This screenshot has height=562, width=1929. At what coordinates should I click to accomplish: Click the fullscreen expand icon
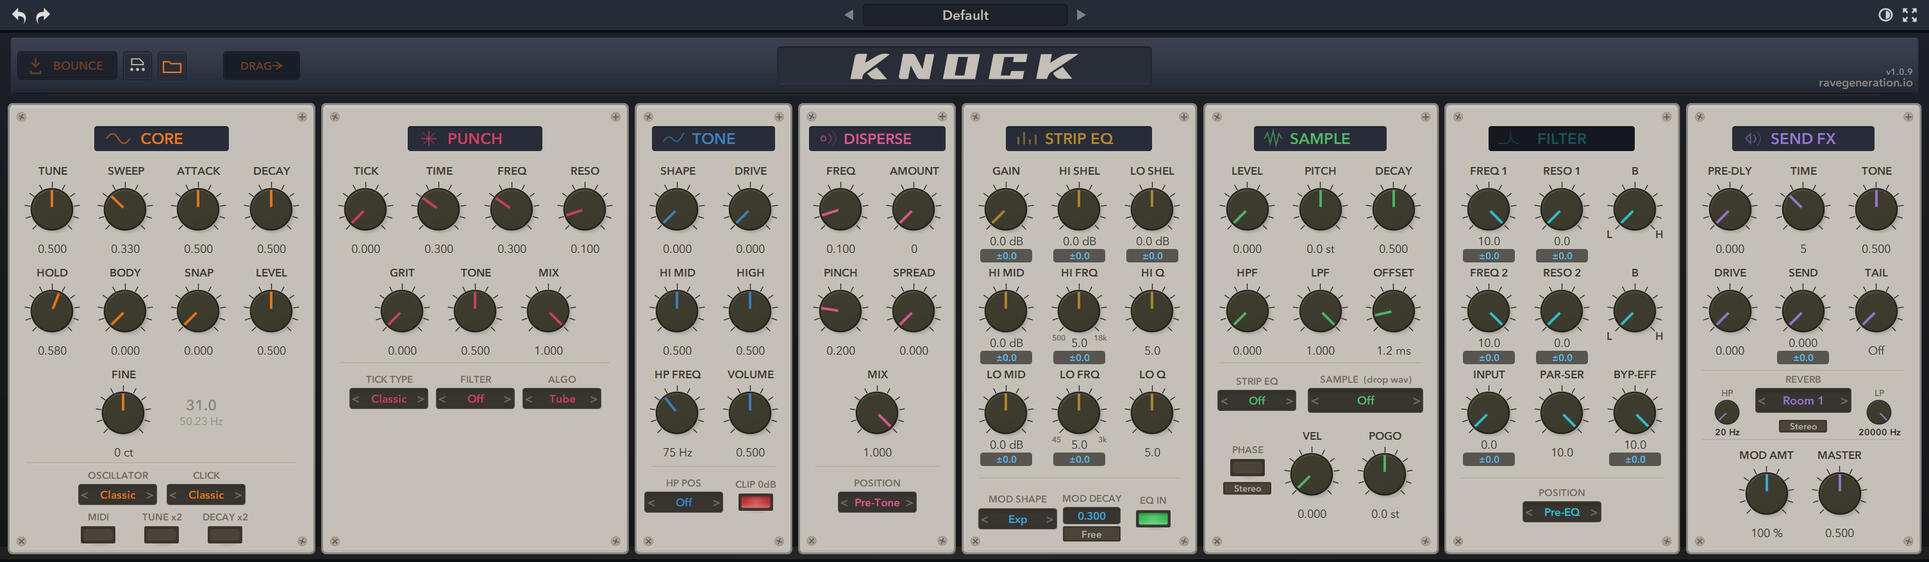tap(1909, 15)
